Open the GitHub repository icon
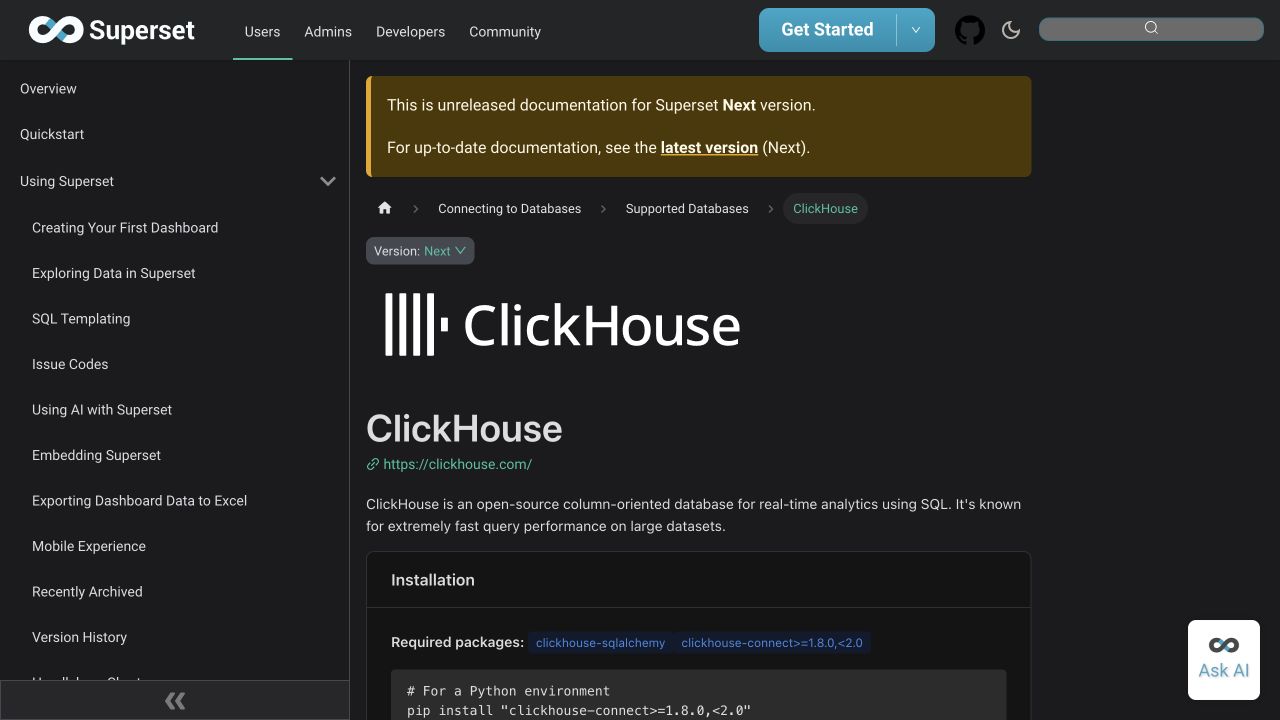The height and width of the screenshot is (720, 1280). pos(970,30)
